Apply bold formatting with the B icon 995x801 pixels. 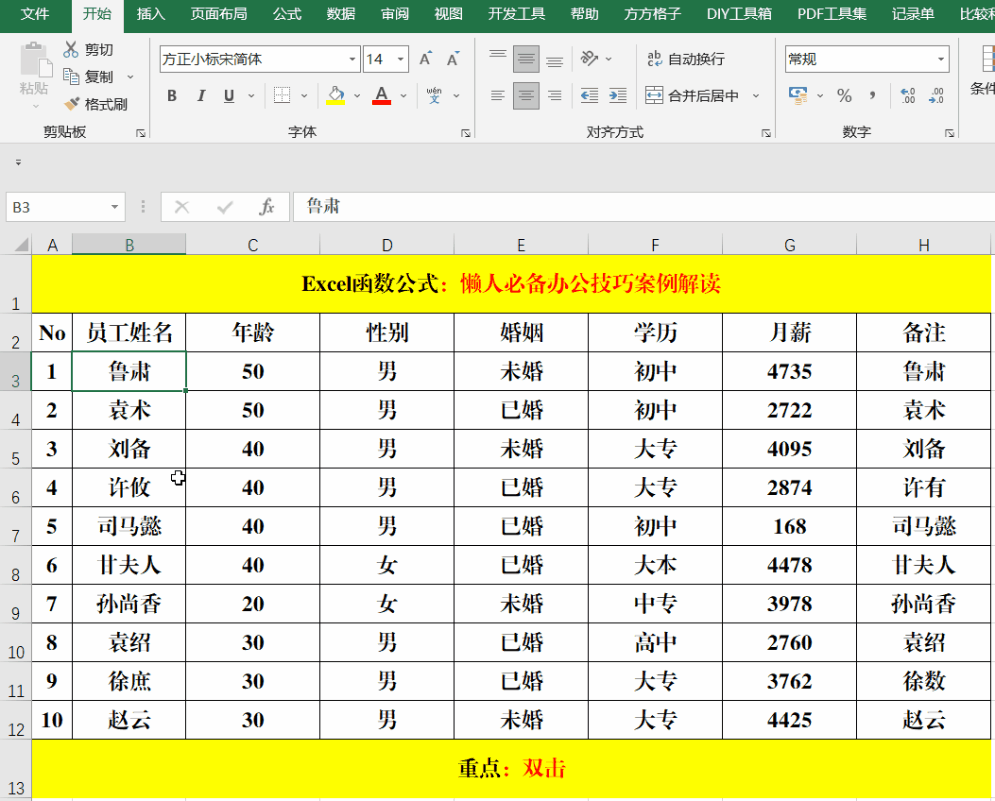pos(171,96)
